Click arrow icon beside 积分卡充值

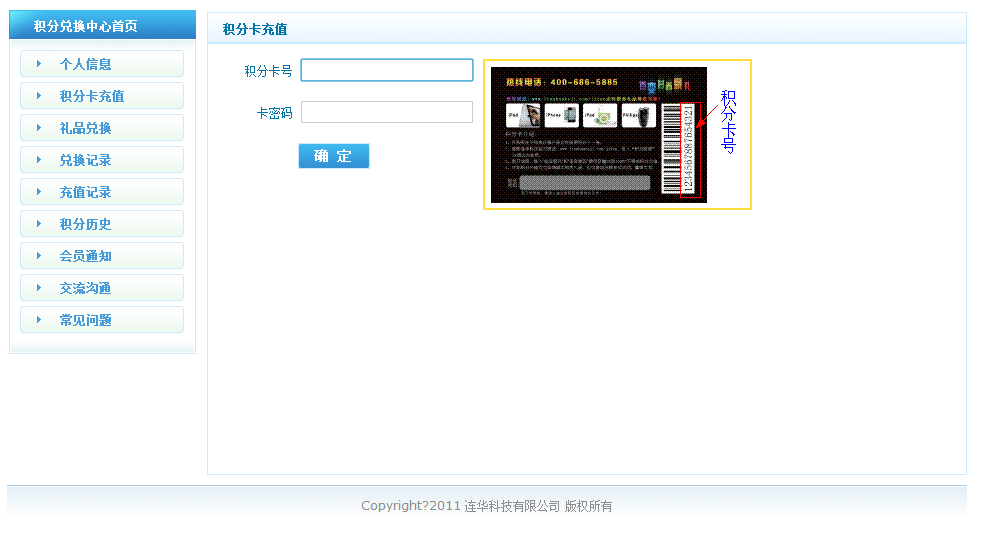39,95
